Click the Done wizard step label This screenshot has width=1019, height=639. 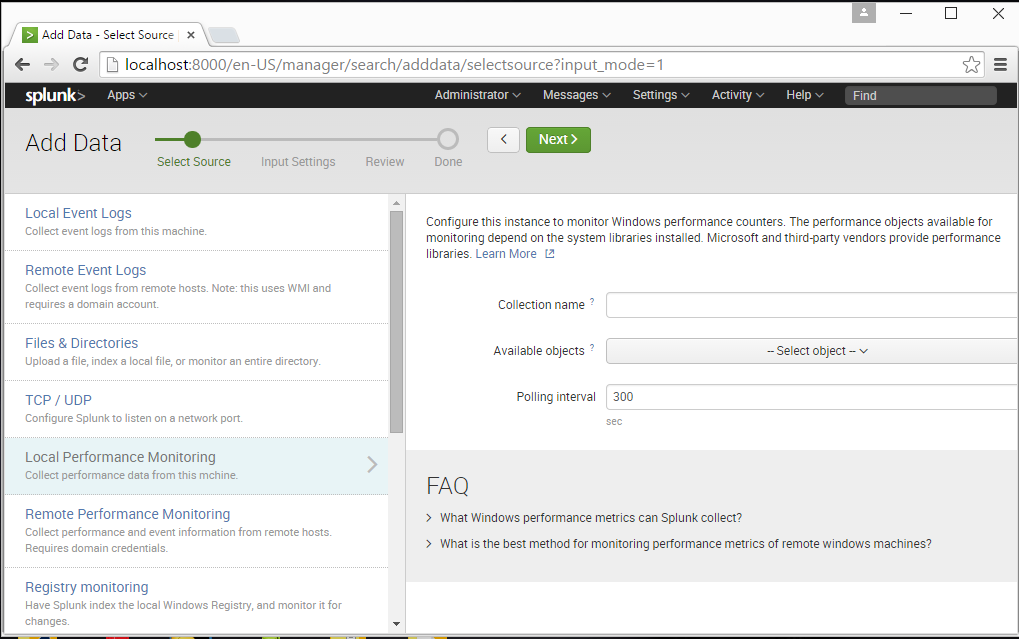[x=448, y=162]
